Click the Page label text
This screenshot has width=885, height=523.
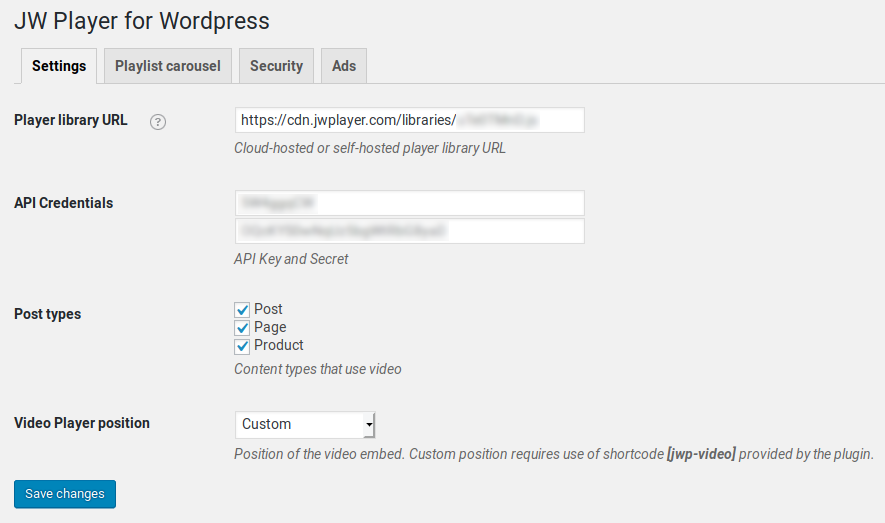click(270, 328)
